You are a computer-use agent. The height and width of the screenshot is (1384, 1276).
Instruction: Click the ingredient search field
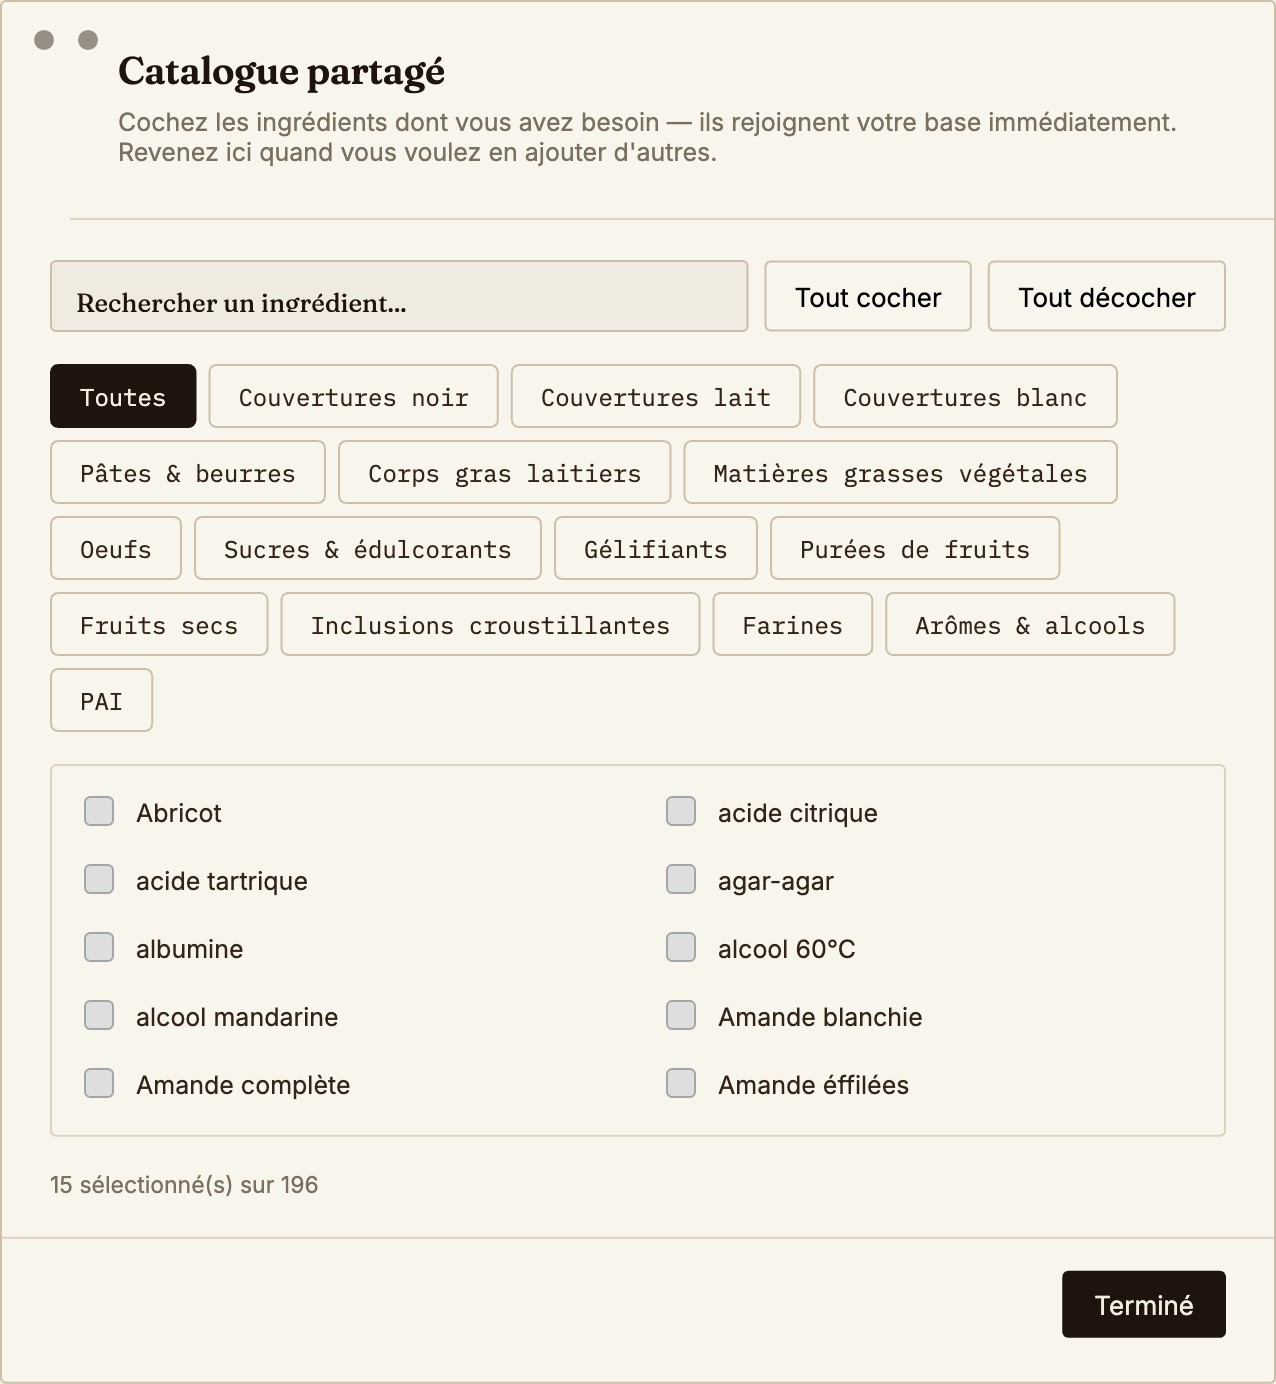399,296
